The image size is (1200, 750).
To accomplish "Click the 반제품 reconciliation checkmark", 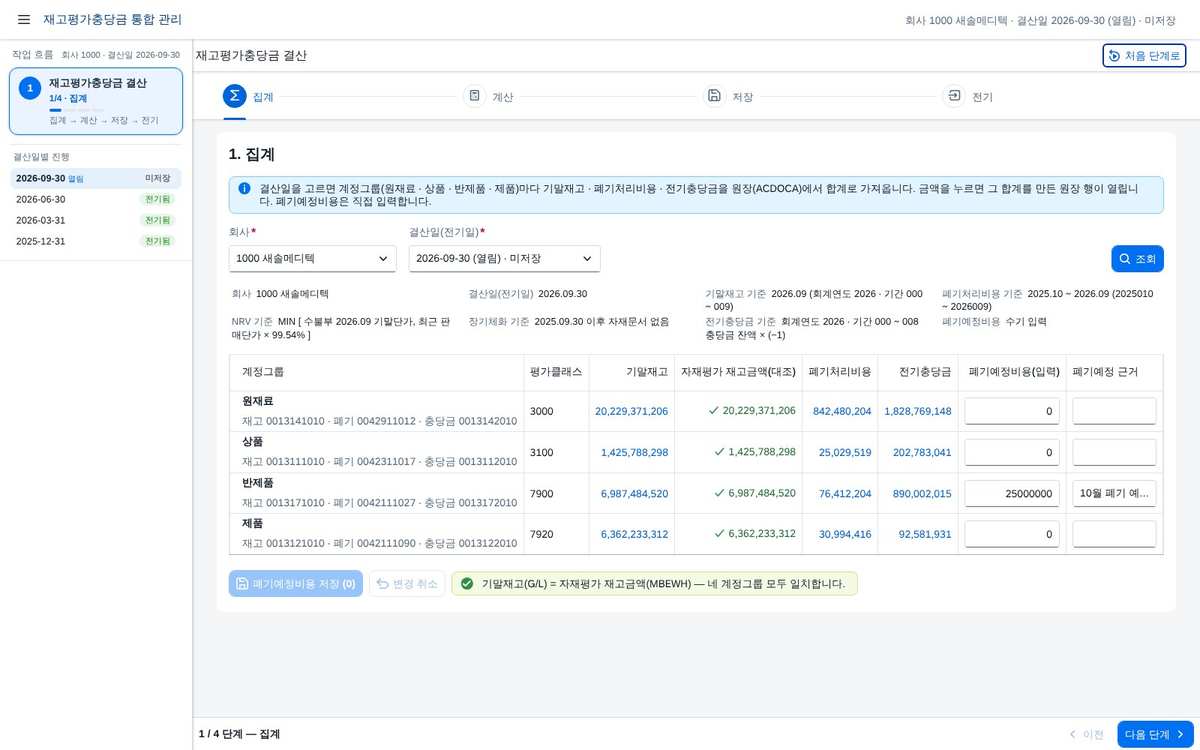I will click(719, 493).
